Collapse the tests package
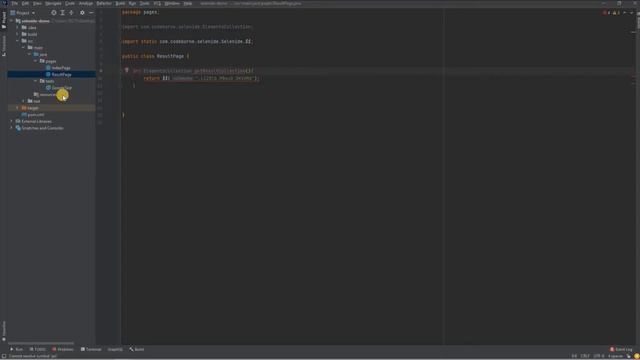This screenshot has height=360, width=640. 36,81
